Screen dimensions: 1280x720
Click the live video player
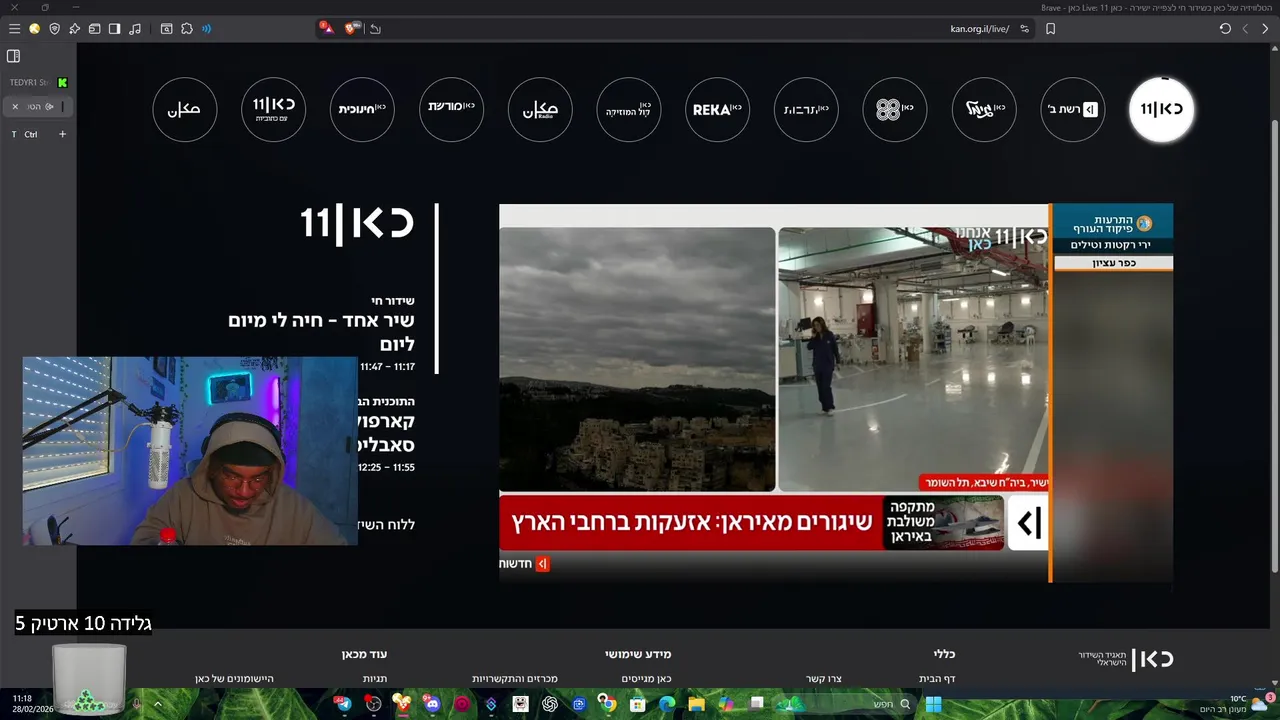coord(836,393)
